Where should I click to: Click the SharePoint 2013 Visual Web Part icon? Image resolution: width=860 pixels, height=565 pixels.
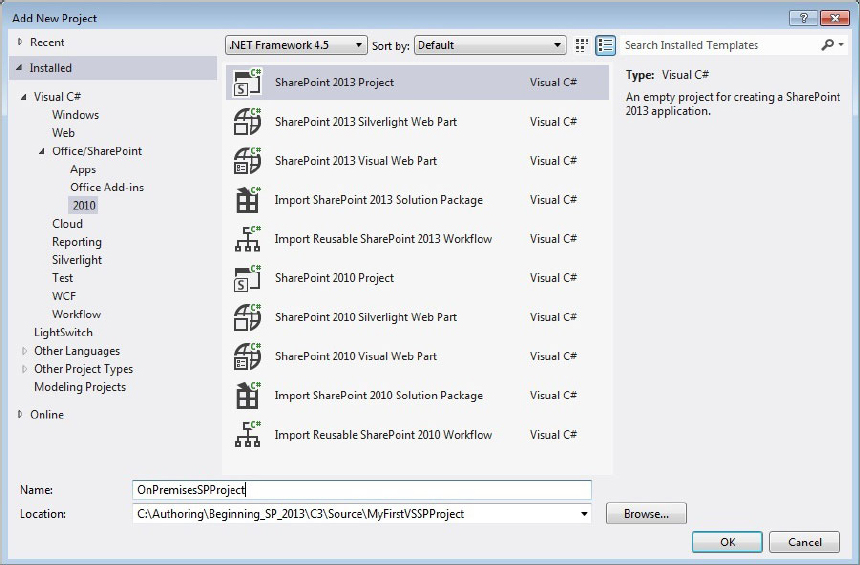[x=247, y=161]
